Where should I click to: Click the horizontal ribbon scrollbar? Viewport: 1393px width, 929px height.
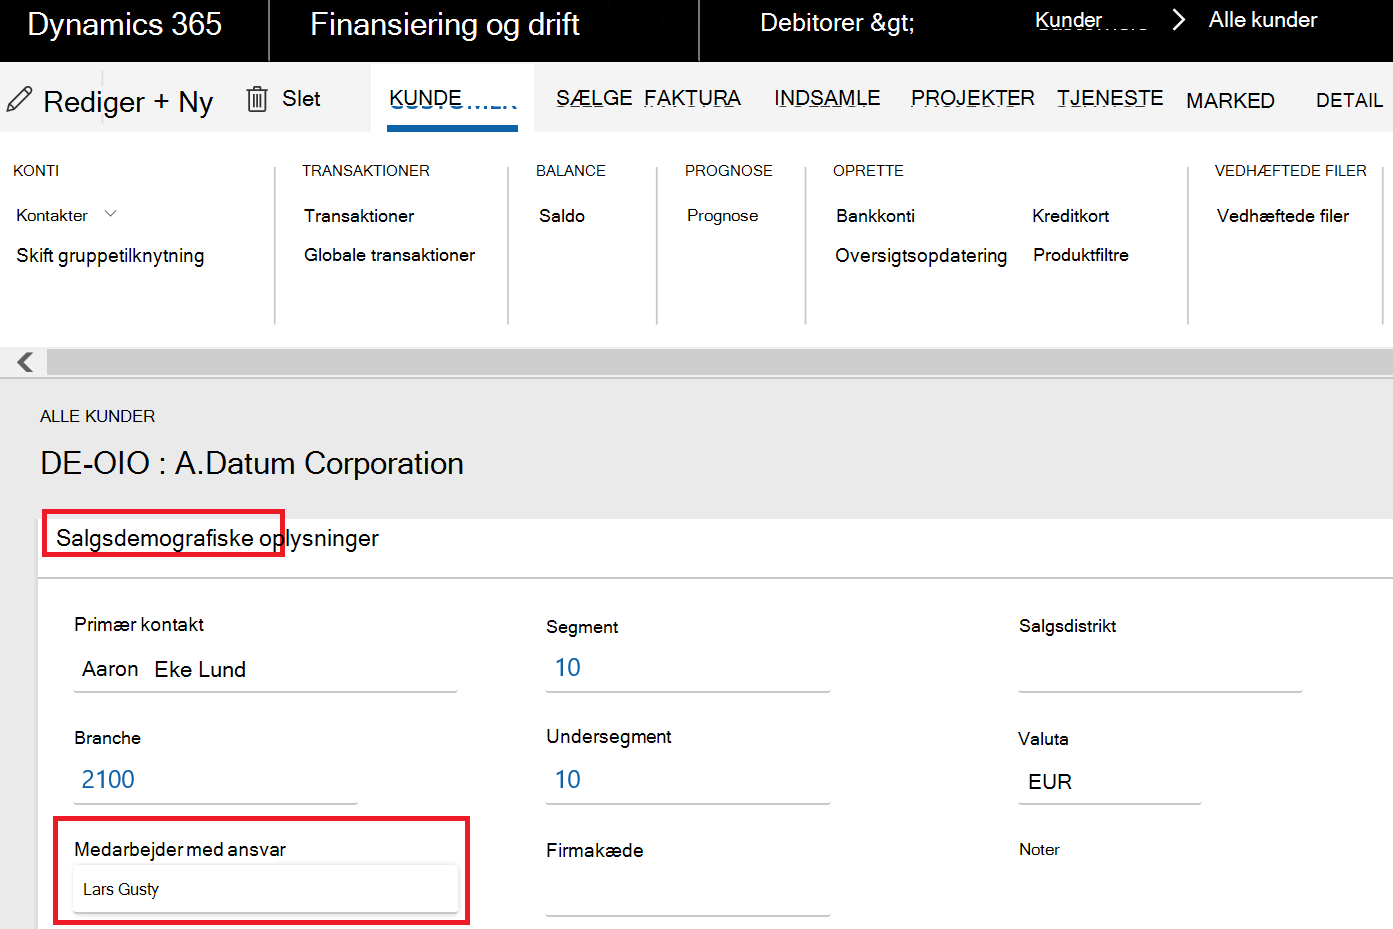(x=719, y=362)
